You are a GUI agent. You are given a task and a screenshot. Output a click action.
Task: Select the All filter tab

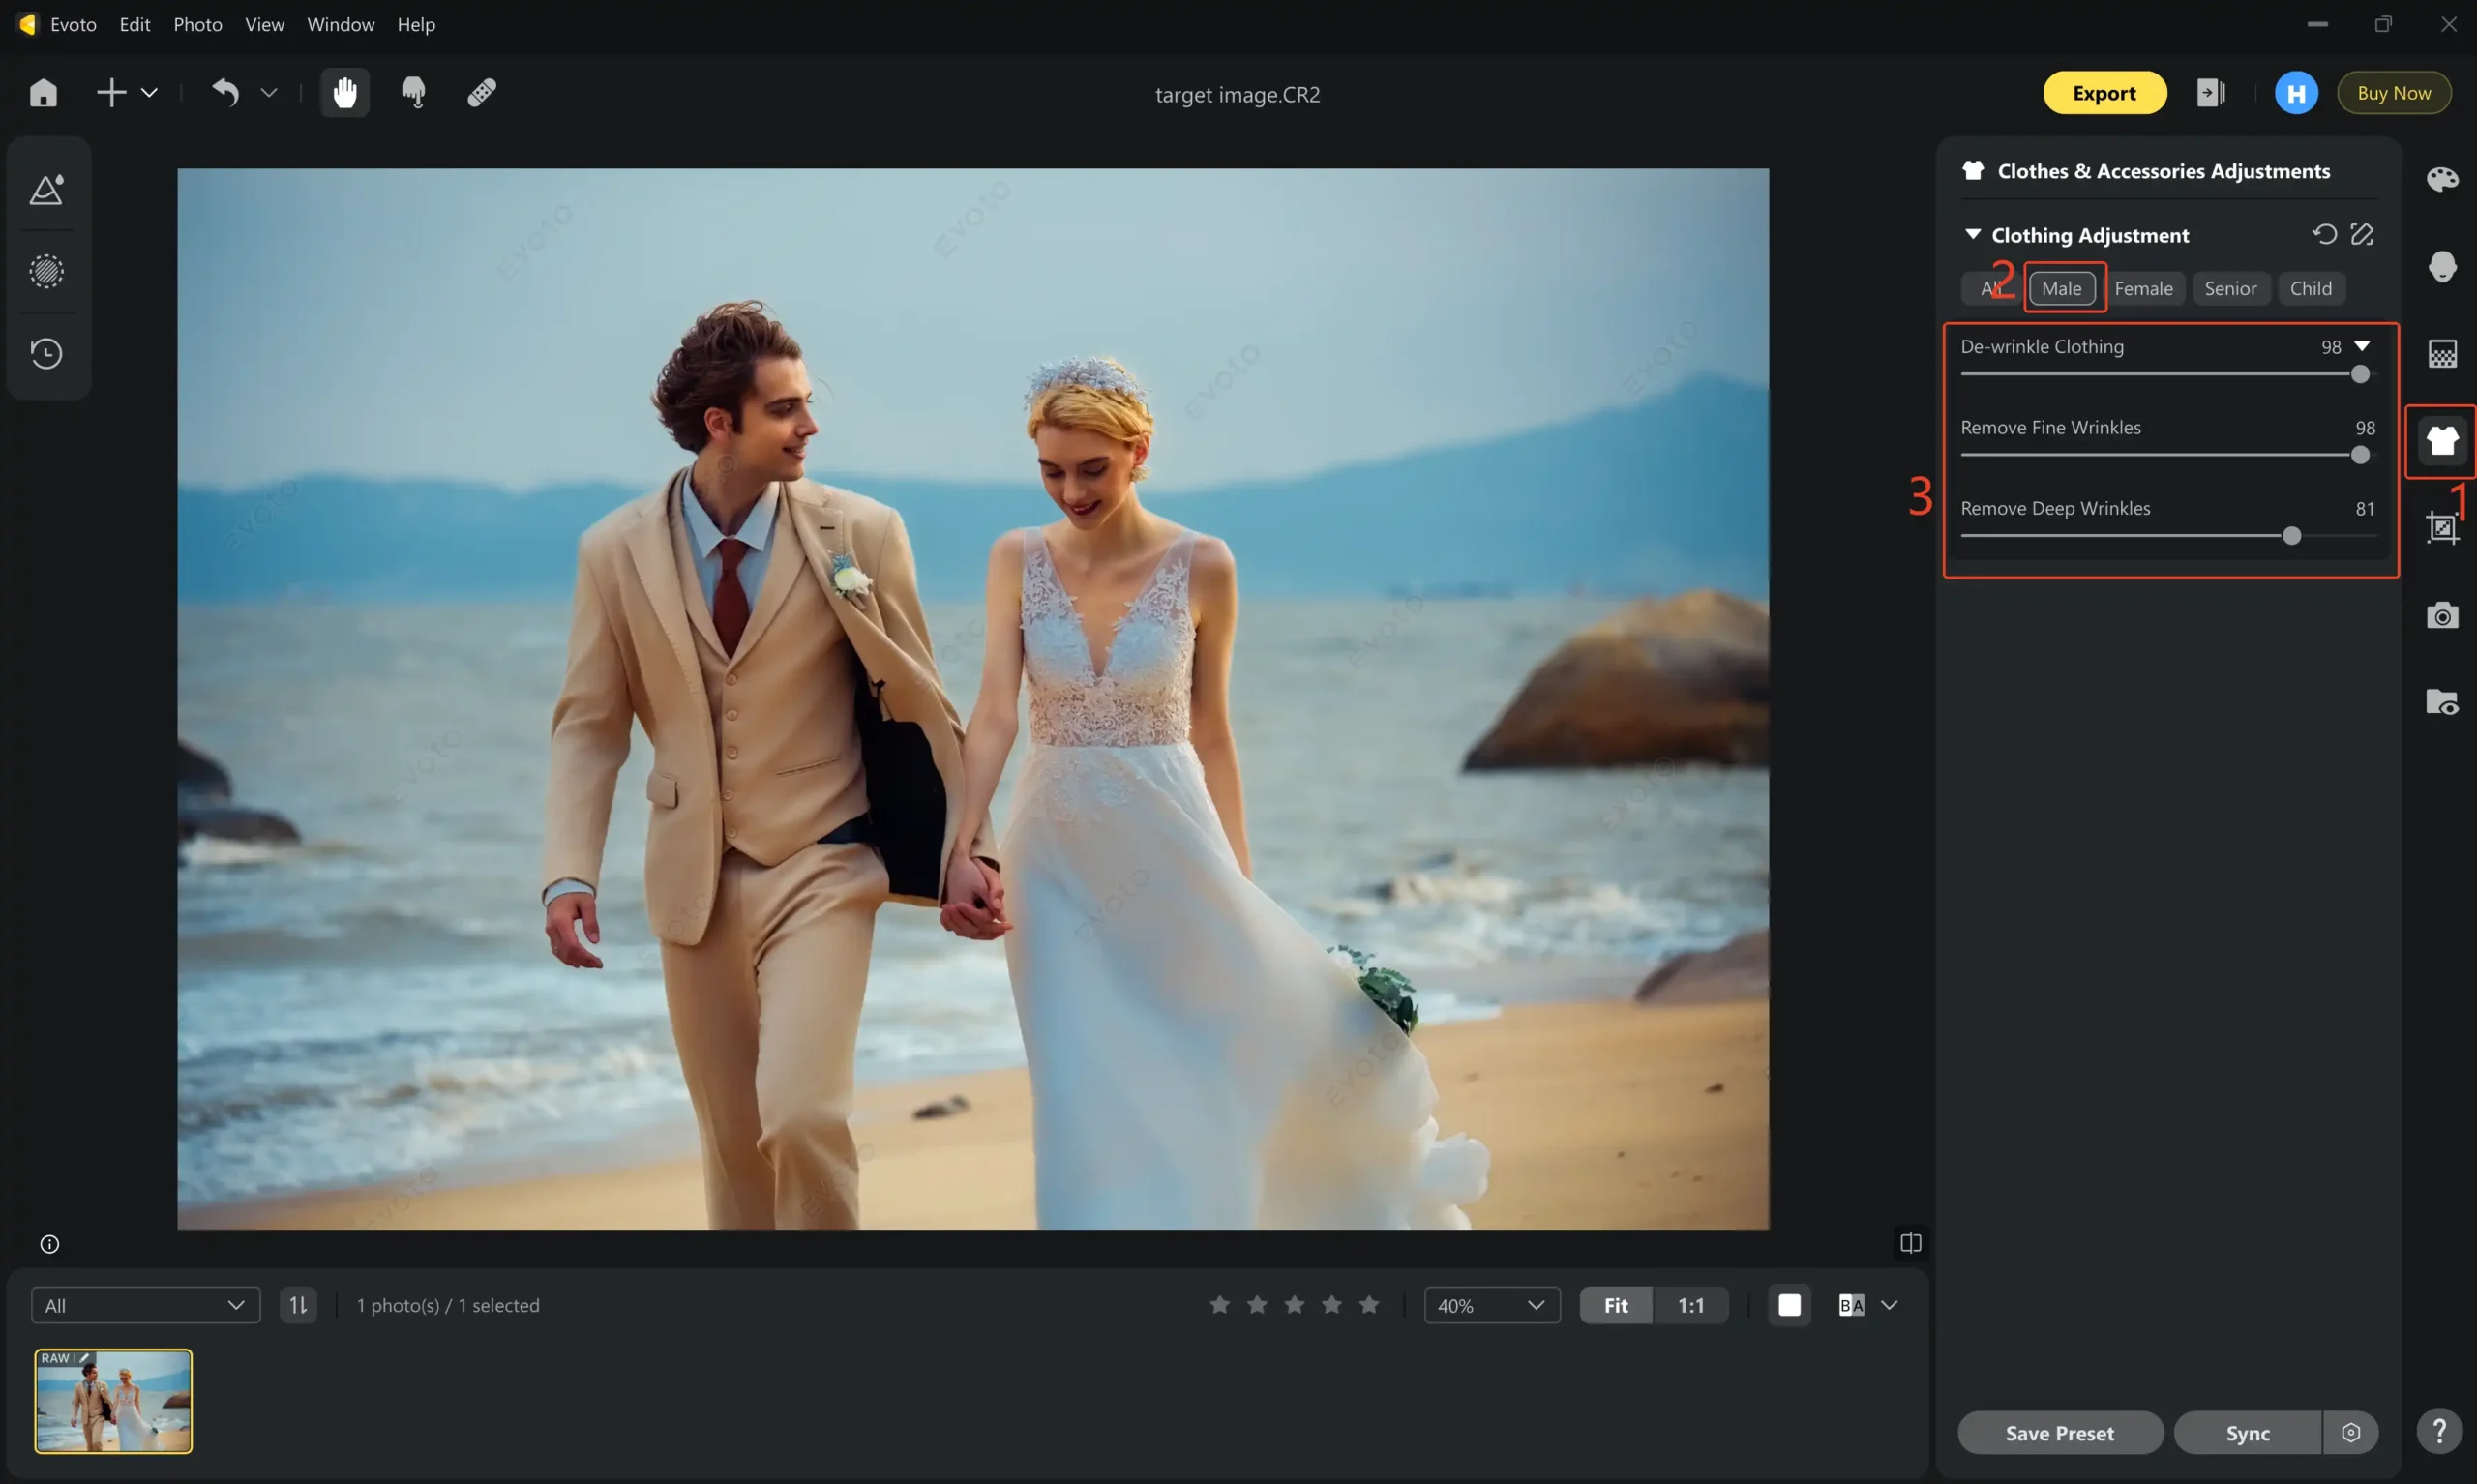(x=1990, y=288)
